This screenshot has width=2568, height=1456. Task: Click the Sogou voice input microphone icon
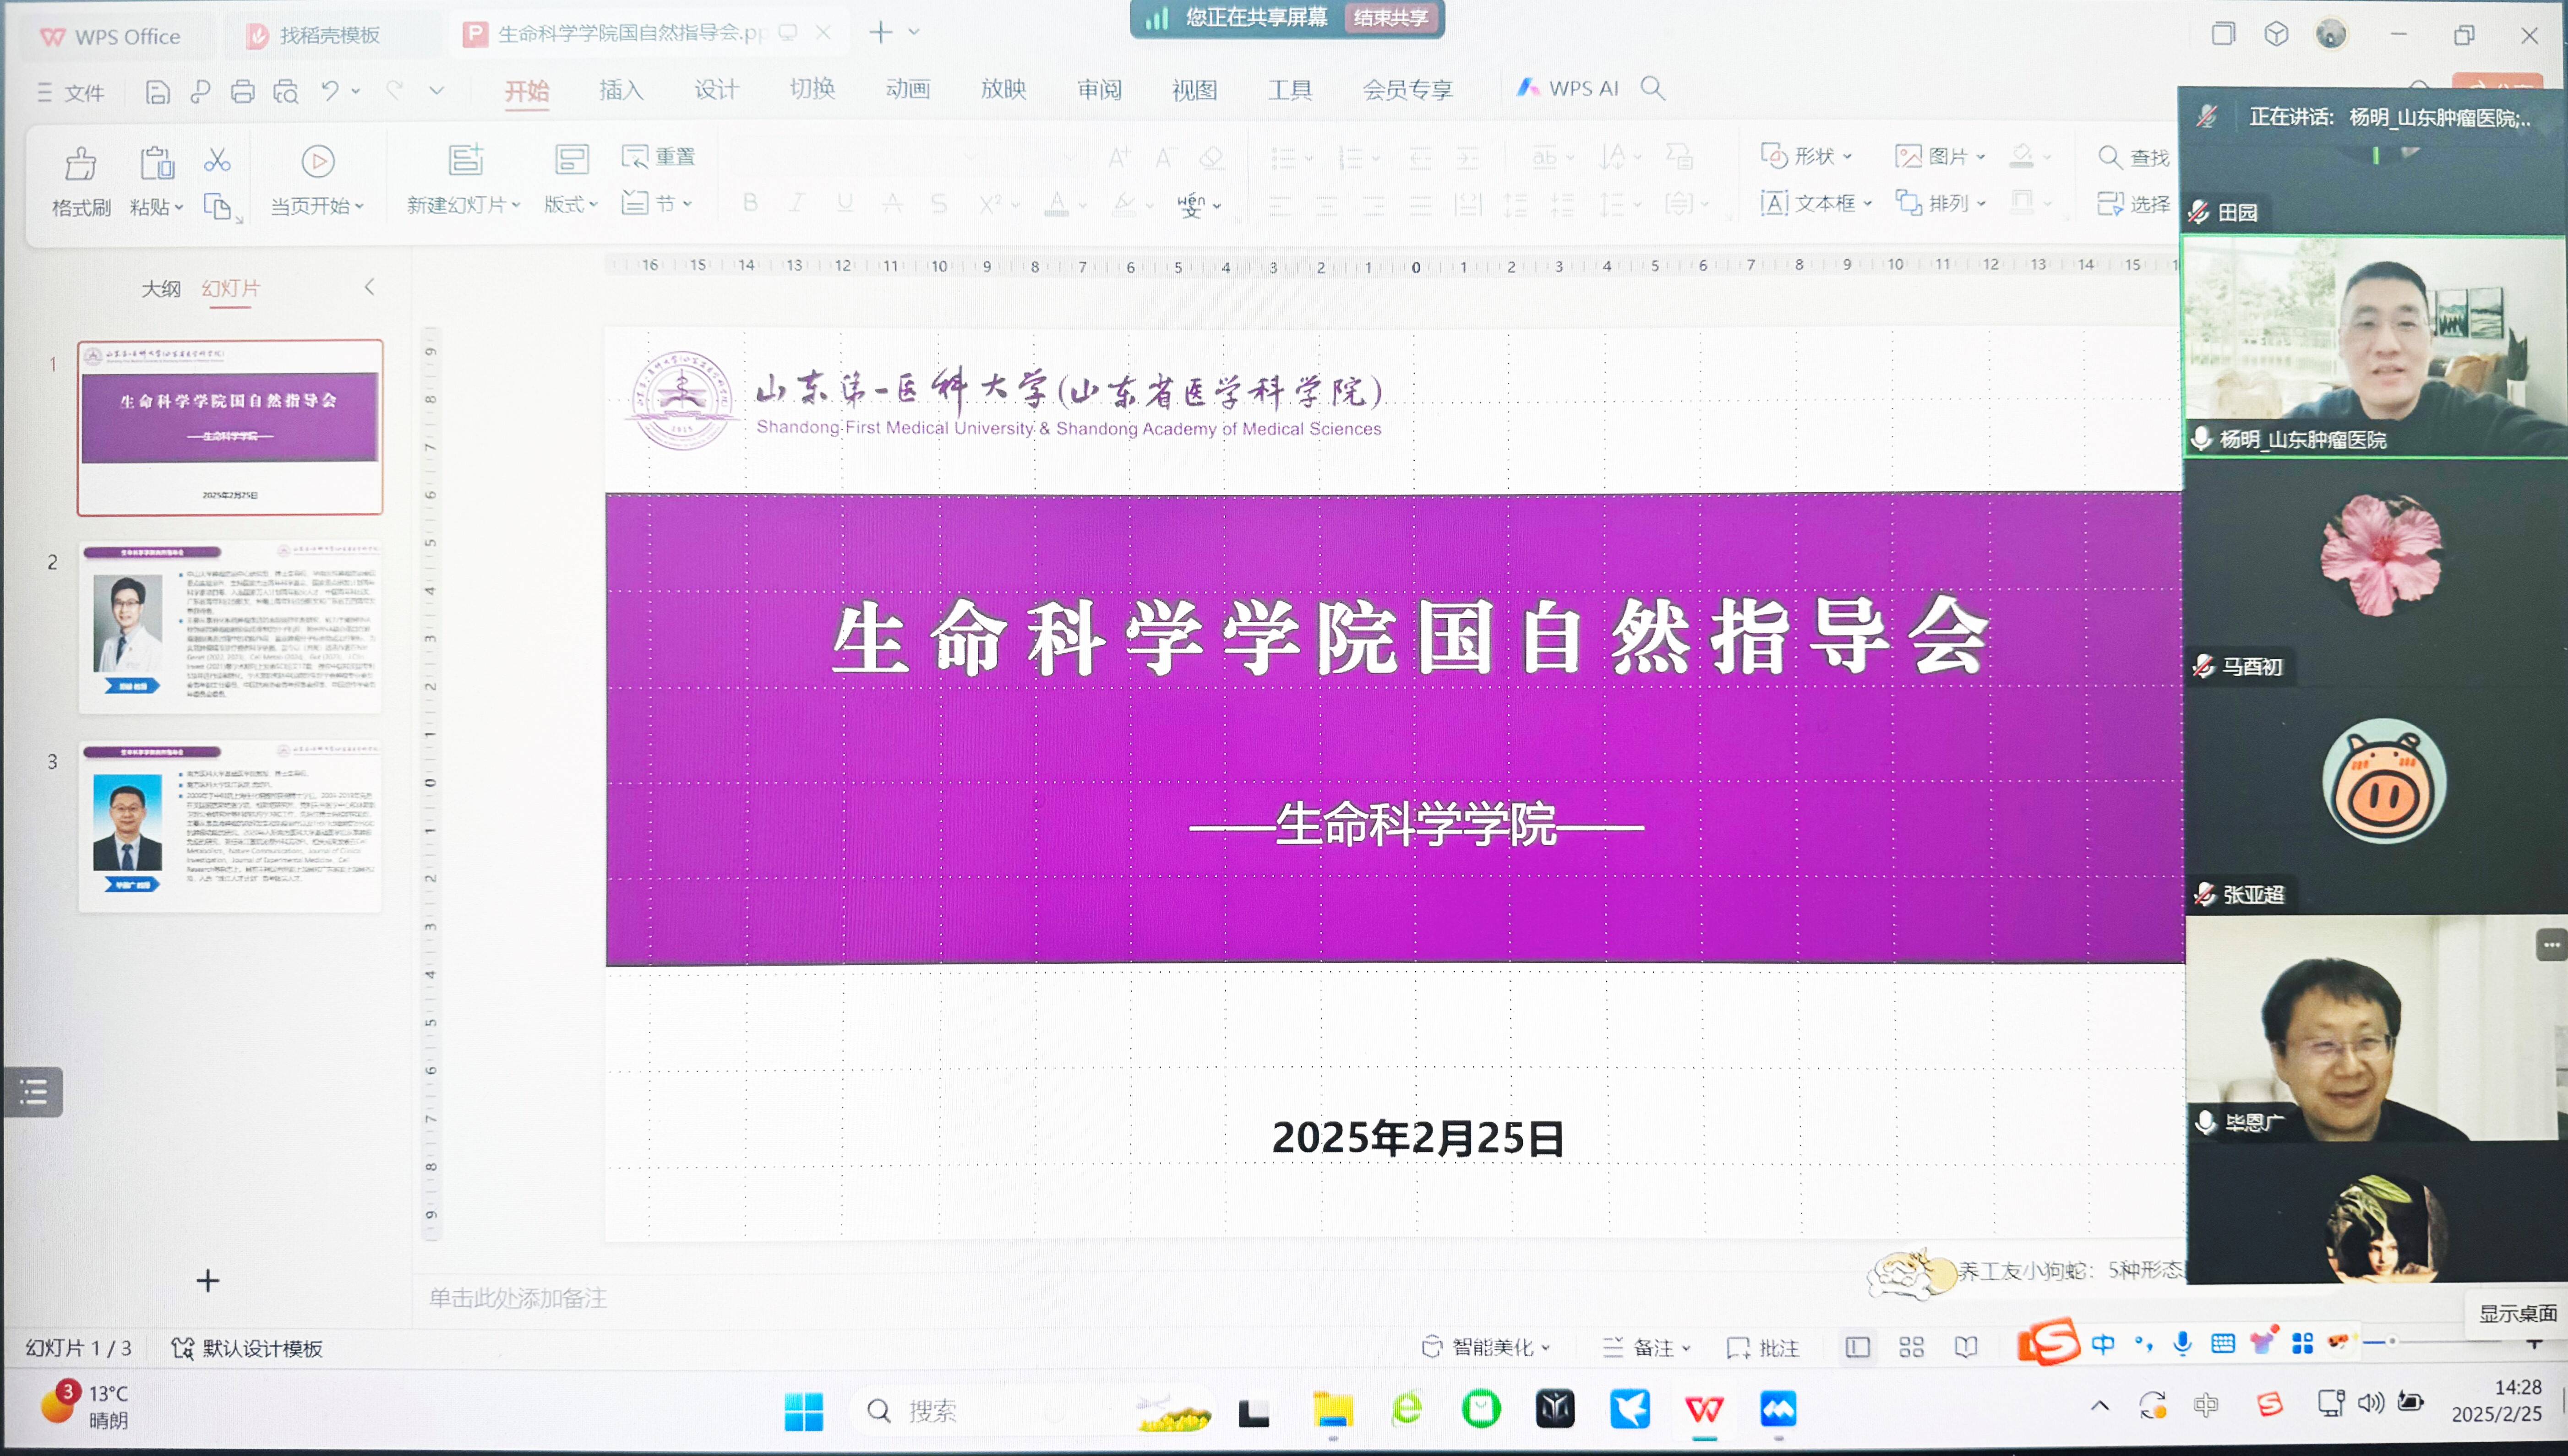pos(2183,1344)
